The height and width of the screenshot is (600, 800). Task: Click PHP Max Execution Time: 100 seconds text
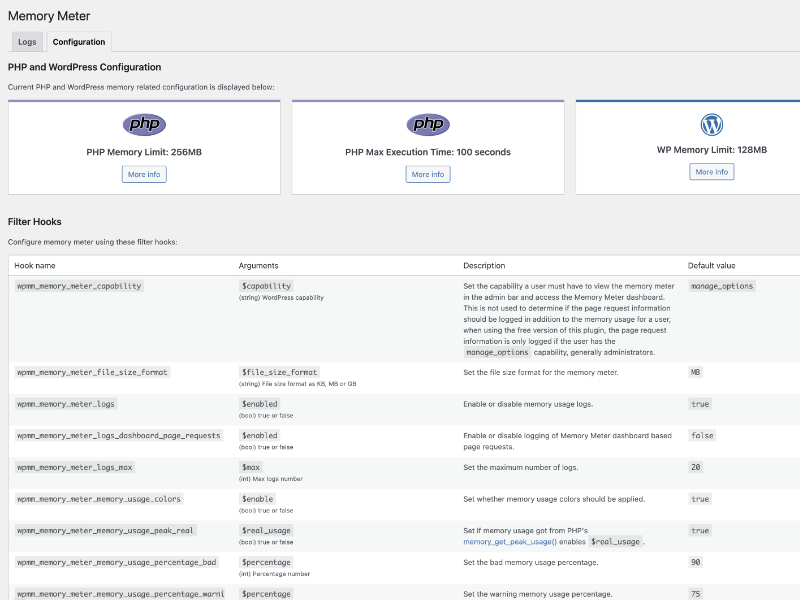[x=428, y=152]
